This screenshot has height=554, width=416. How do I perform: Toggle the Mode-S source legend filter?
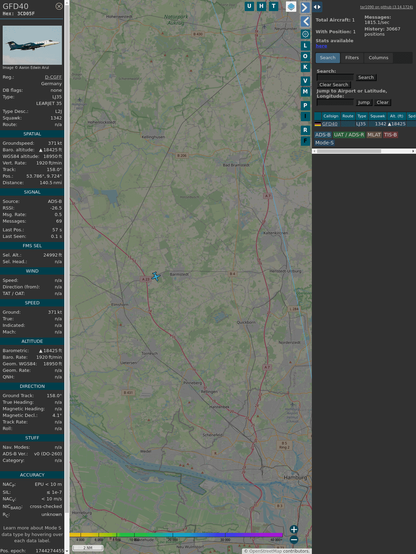[324, 143]
